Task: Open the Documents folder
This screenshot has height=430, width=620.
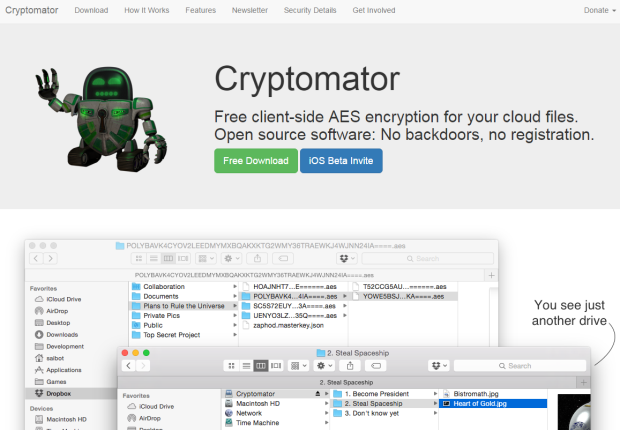Action: tap(184, 296)
